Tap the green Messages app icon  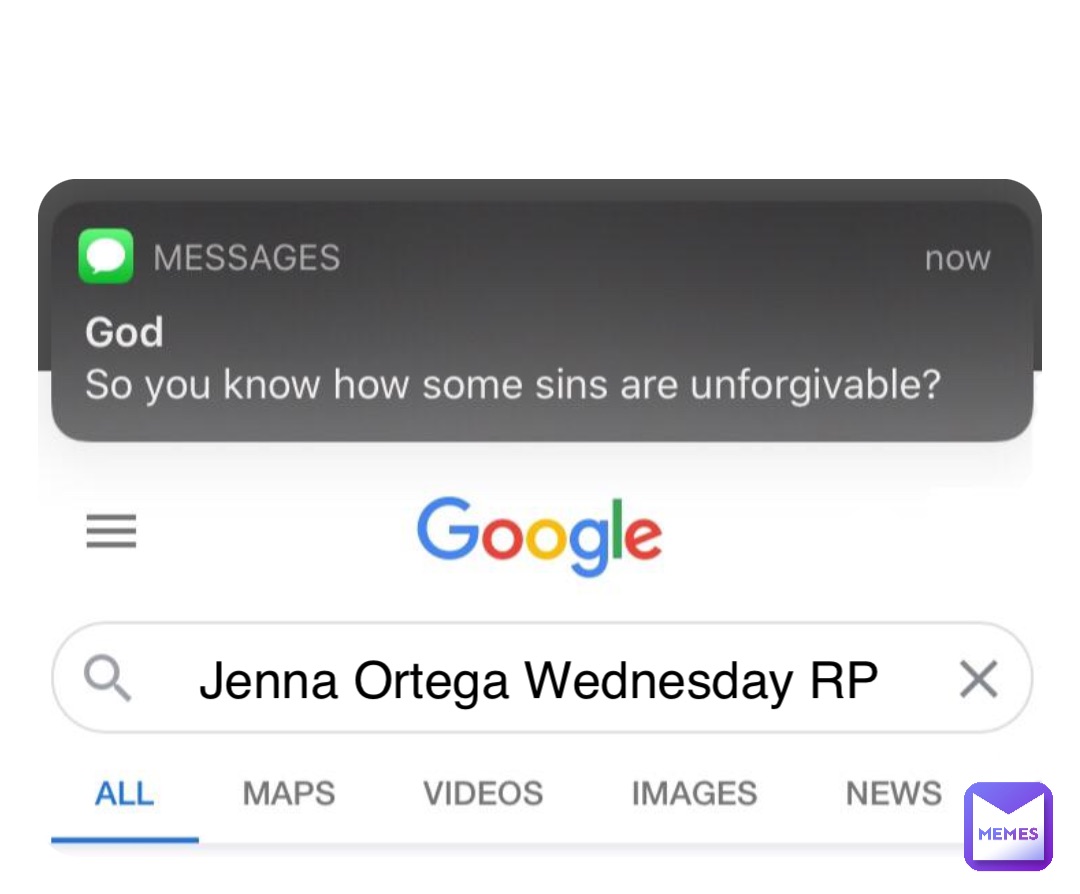(x=105, y=256)
